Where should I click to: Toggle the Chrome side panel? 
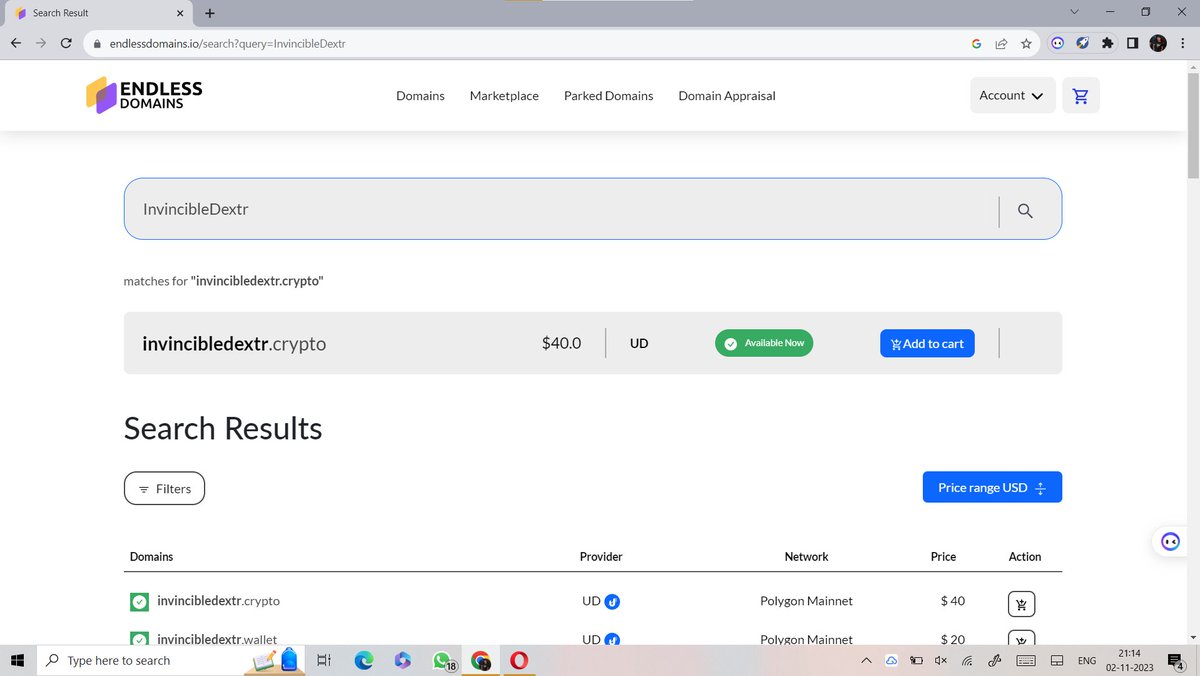1132,43
